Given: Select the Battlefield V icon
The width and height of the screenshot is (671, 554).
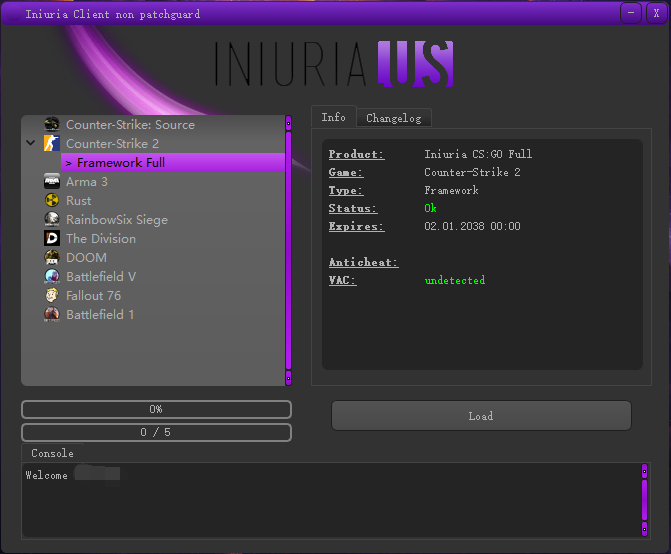Looking at the screenshot, I should [x=52, y=276].
